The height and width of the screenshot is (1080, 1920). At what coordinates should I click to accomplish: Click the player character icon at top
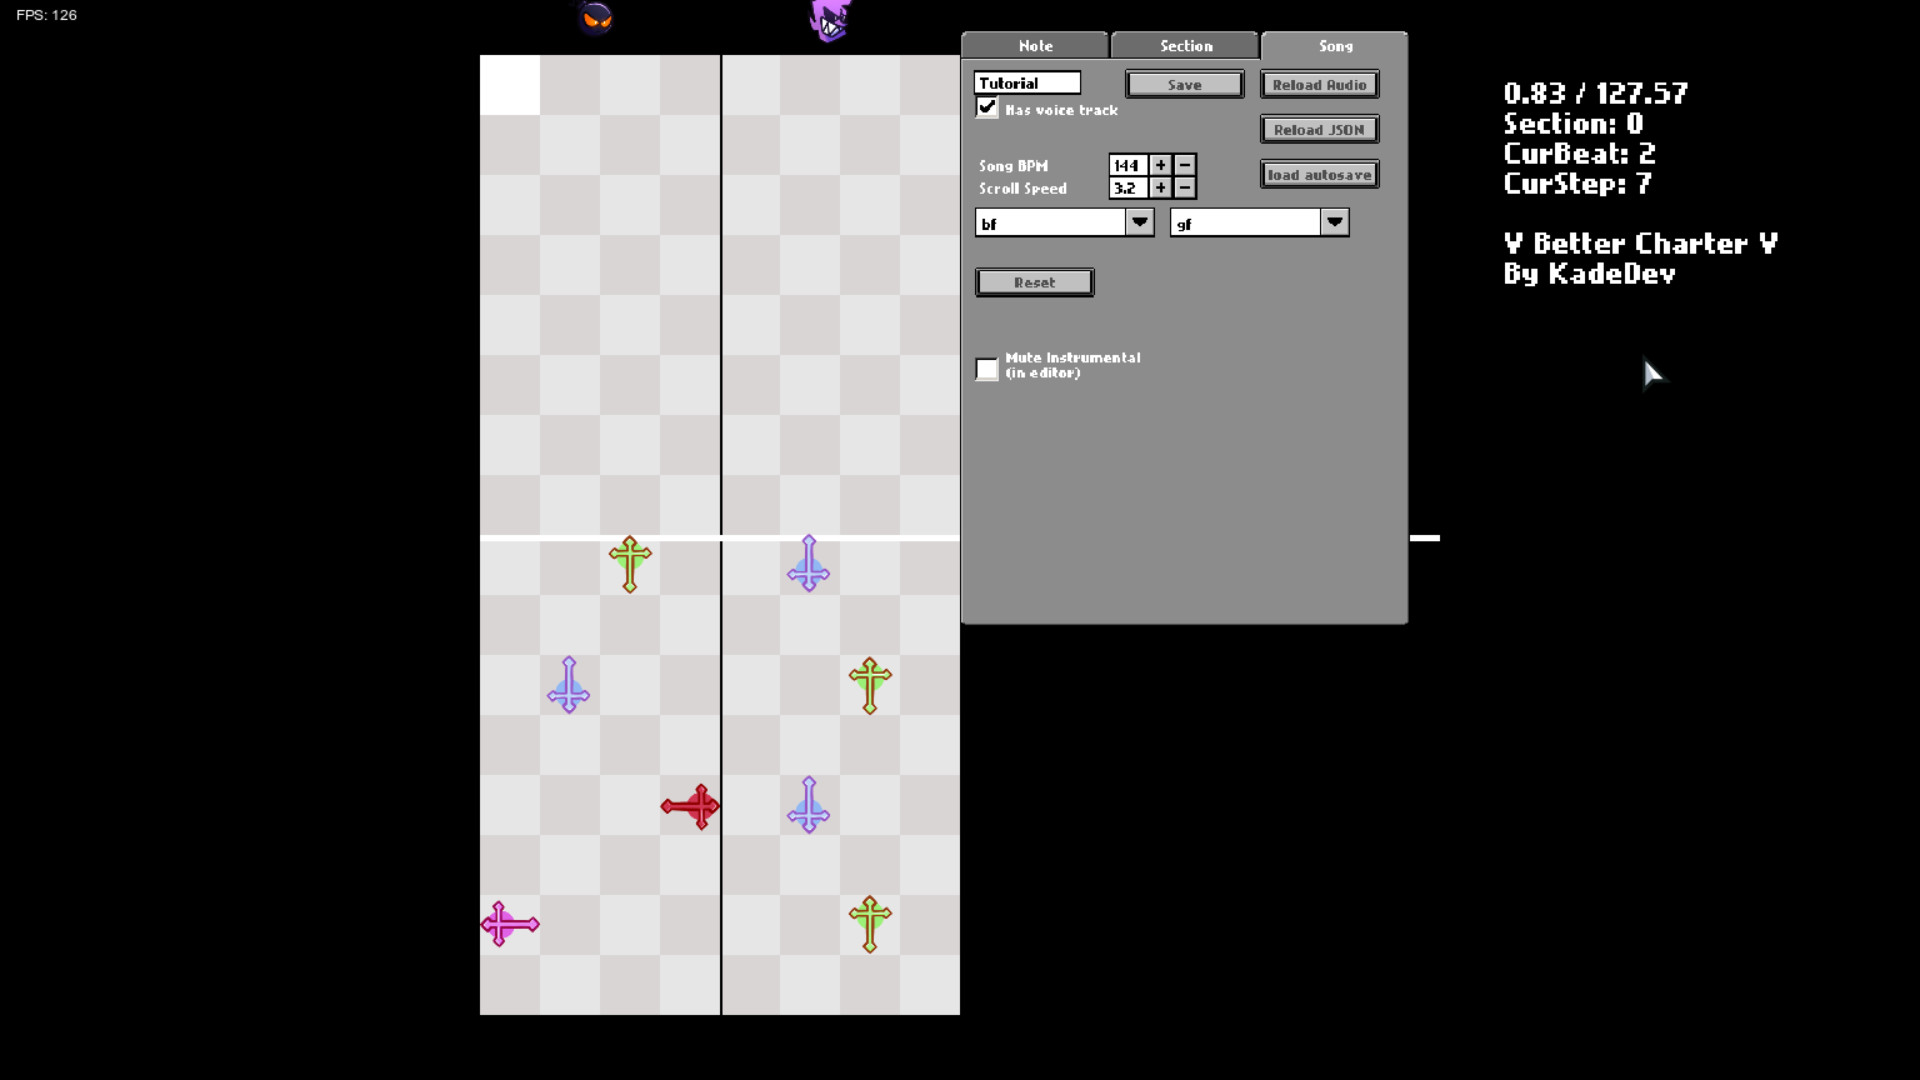[x=828, y=20]
